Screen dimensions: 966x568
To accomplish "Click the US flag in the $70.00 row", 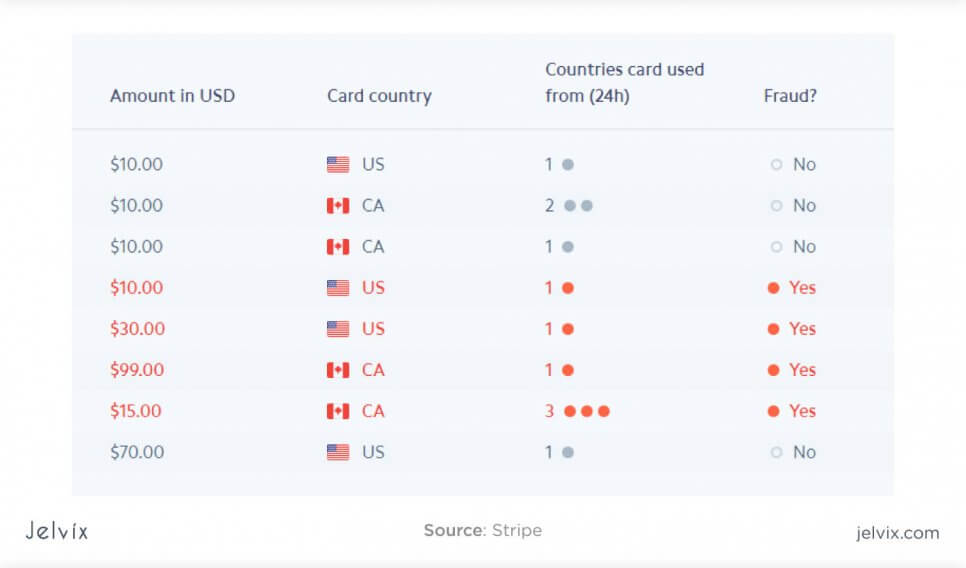I will click(x=338, y=452).
